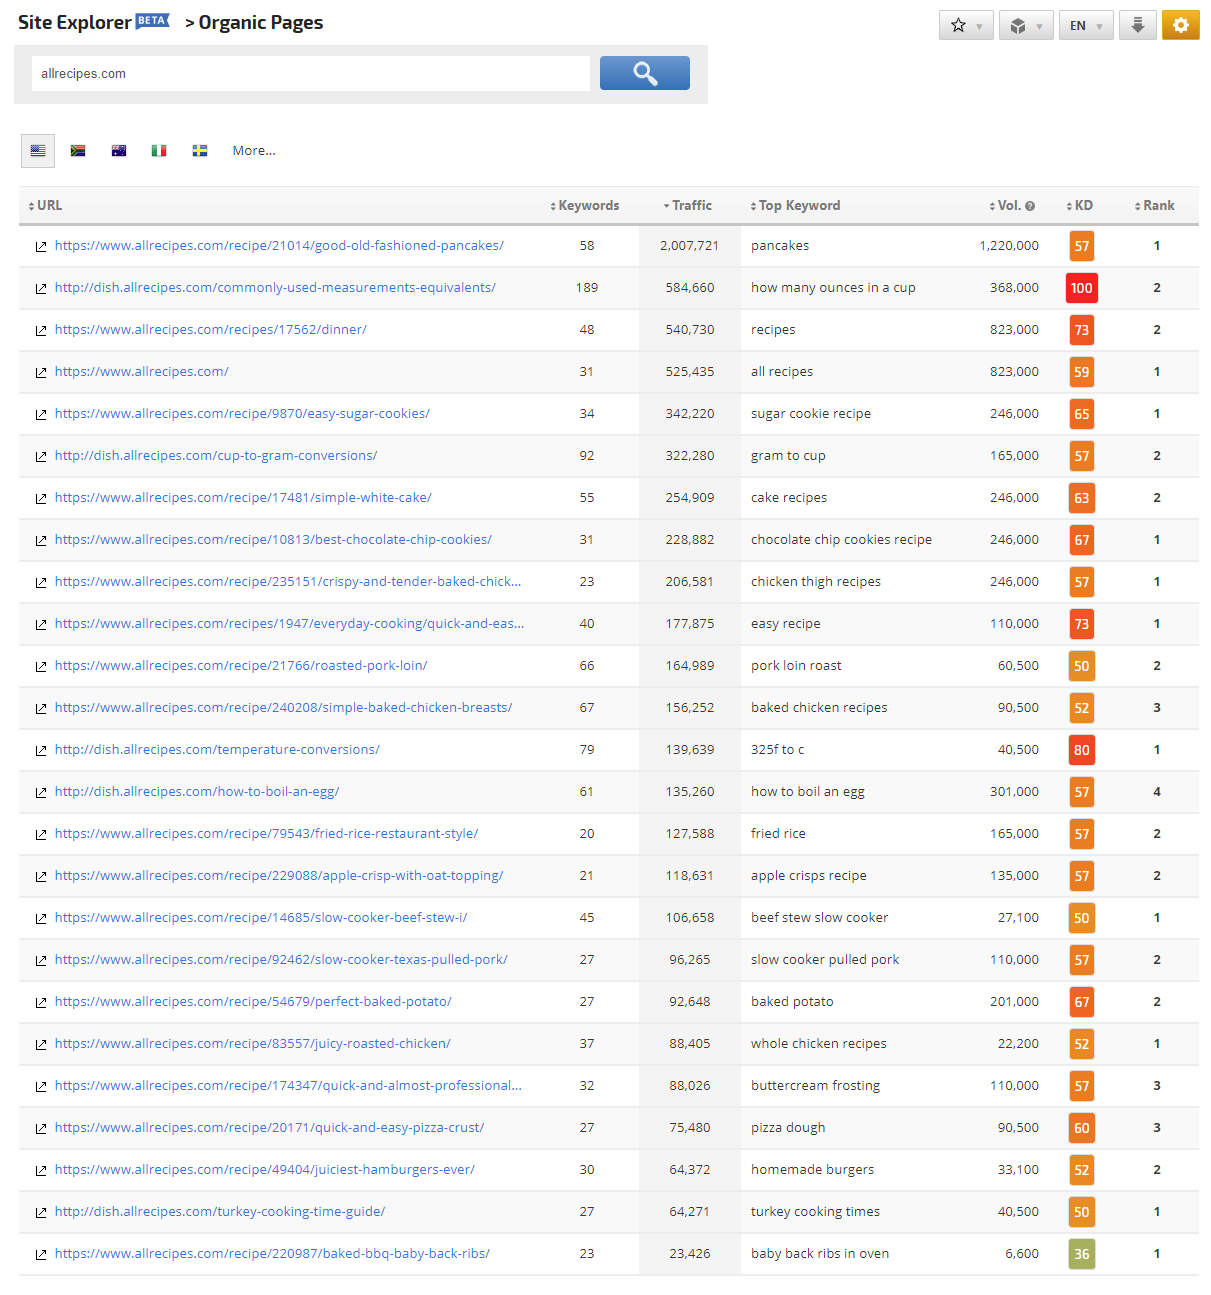Click the blue magnifier search button
This screenshot has width=1211, height=1295.
coord(644,73)
